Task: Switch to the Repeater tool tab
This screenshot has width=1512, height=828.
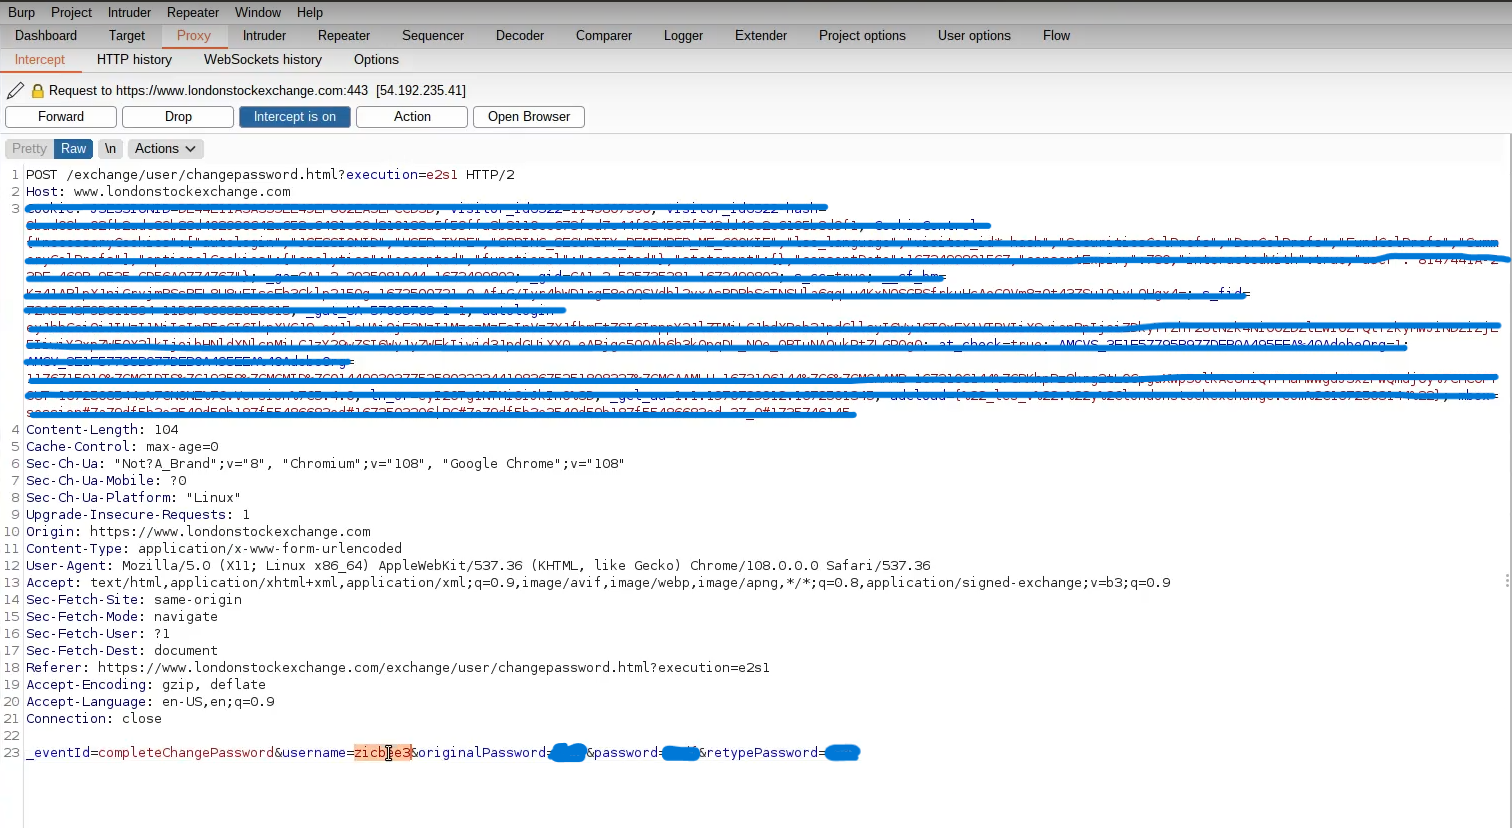Action: point(344,35)
